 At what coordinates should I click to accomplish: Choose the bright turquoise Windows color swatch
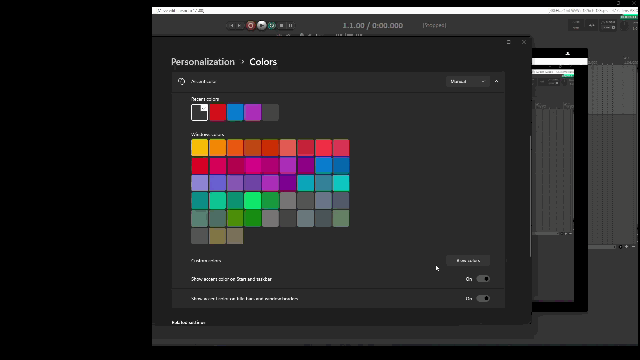(341, 183)
